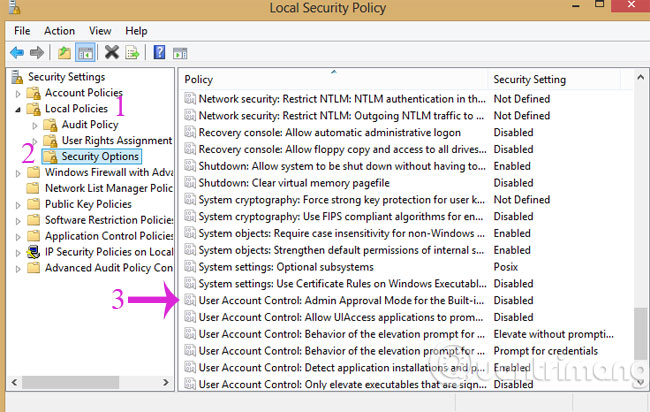Open the View menu
The image size is (650, 412).
point(100,31)
